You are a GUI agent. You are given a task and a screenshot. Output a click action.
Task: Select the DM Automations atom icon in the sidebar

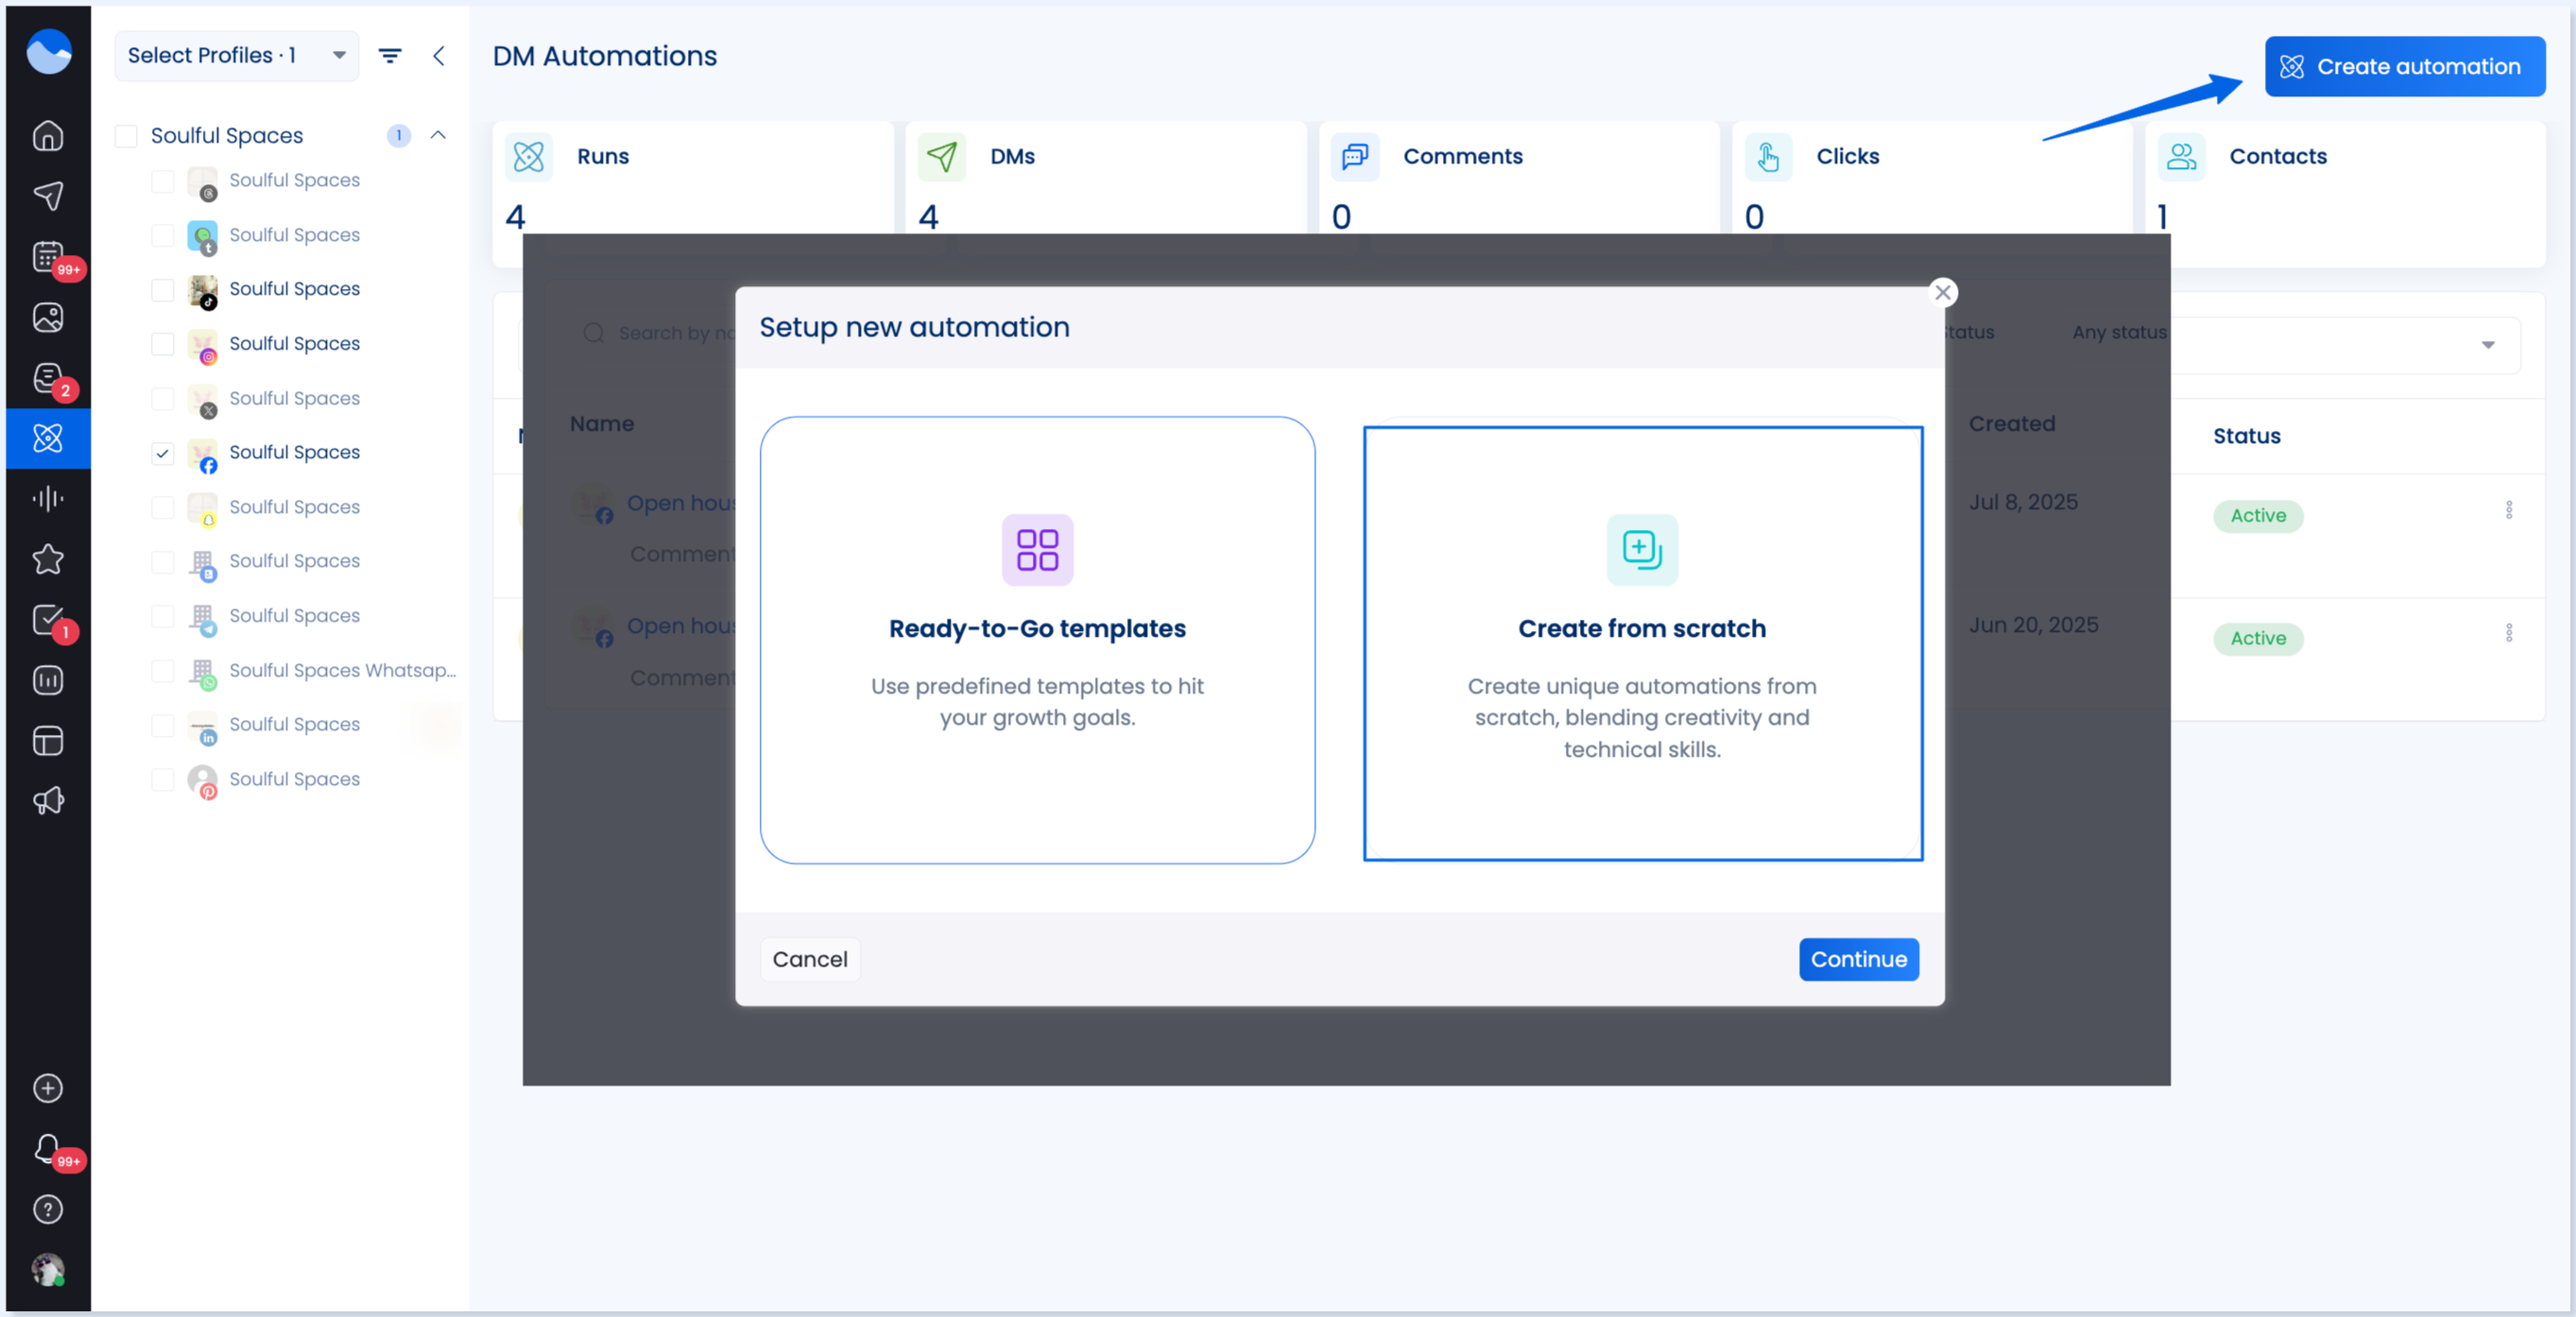tap(48, 438)
